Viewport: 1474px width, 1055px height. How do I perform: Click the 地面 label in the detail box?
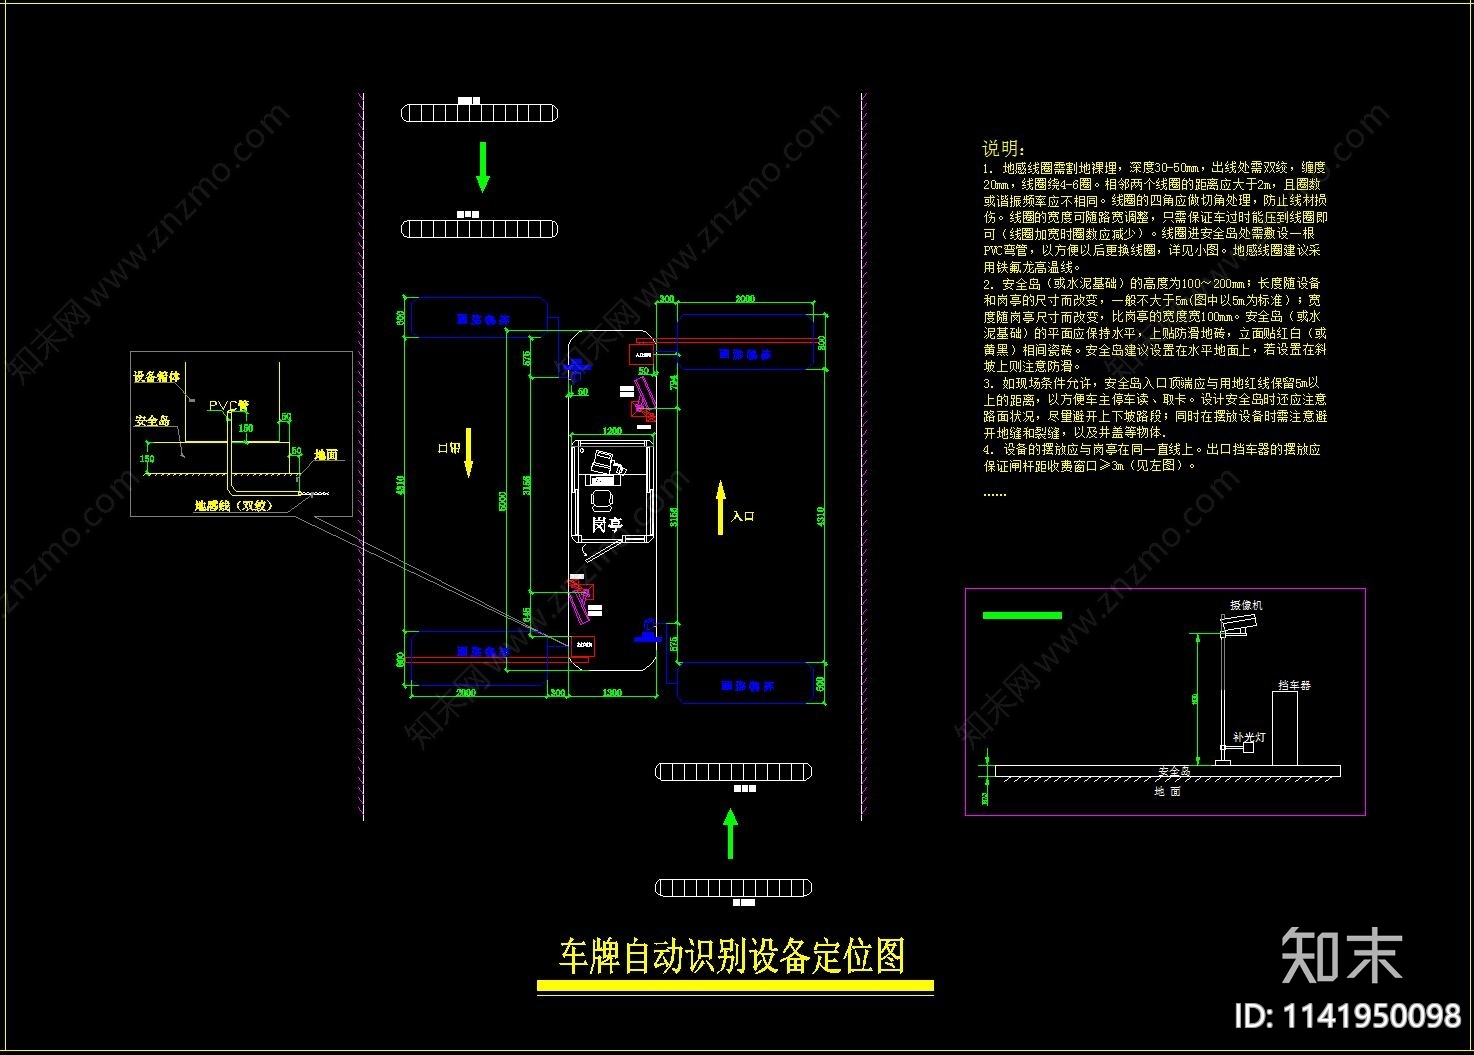(326, 455)
